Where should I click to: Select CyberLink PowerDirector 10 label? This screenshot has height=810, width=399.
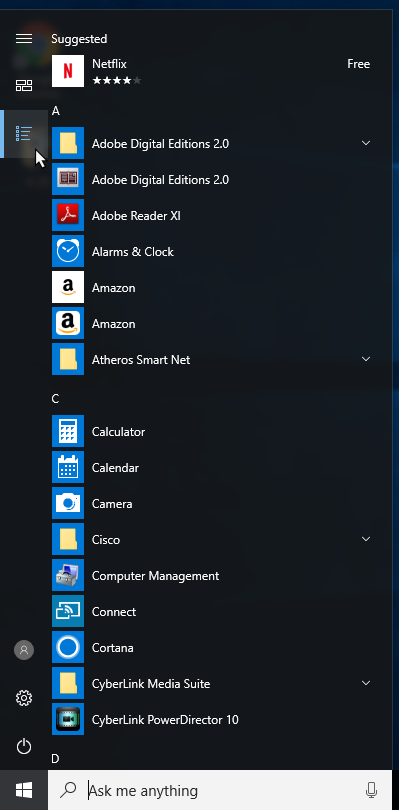(165, 720)
